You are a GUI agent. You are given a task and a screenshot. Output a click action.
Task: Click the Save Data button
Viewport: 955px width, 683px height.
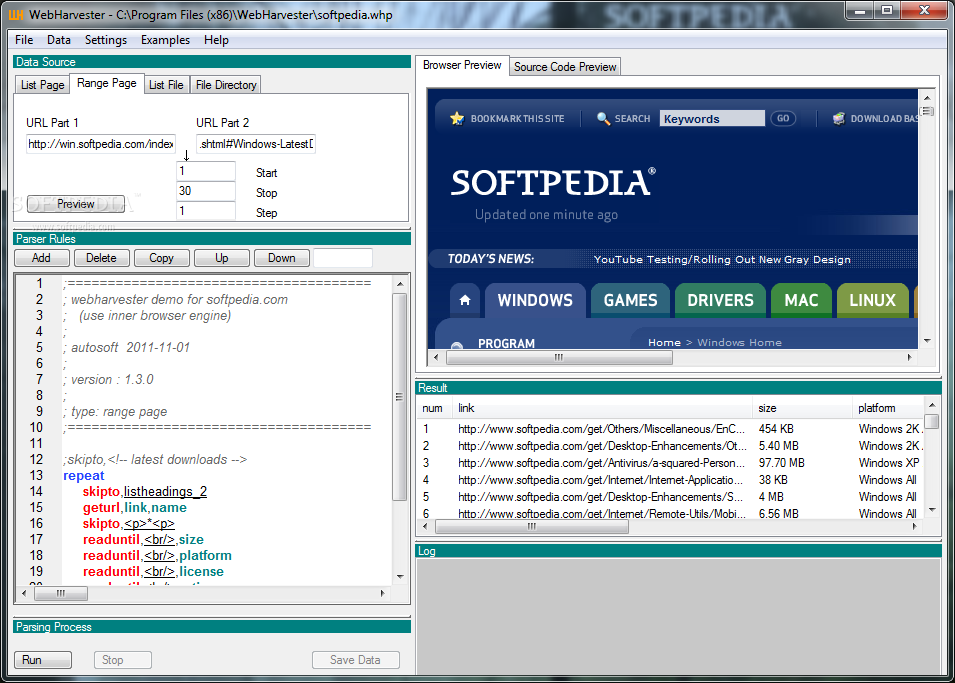point(356,660)
